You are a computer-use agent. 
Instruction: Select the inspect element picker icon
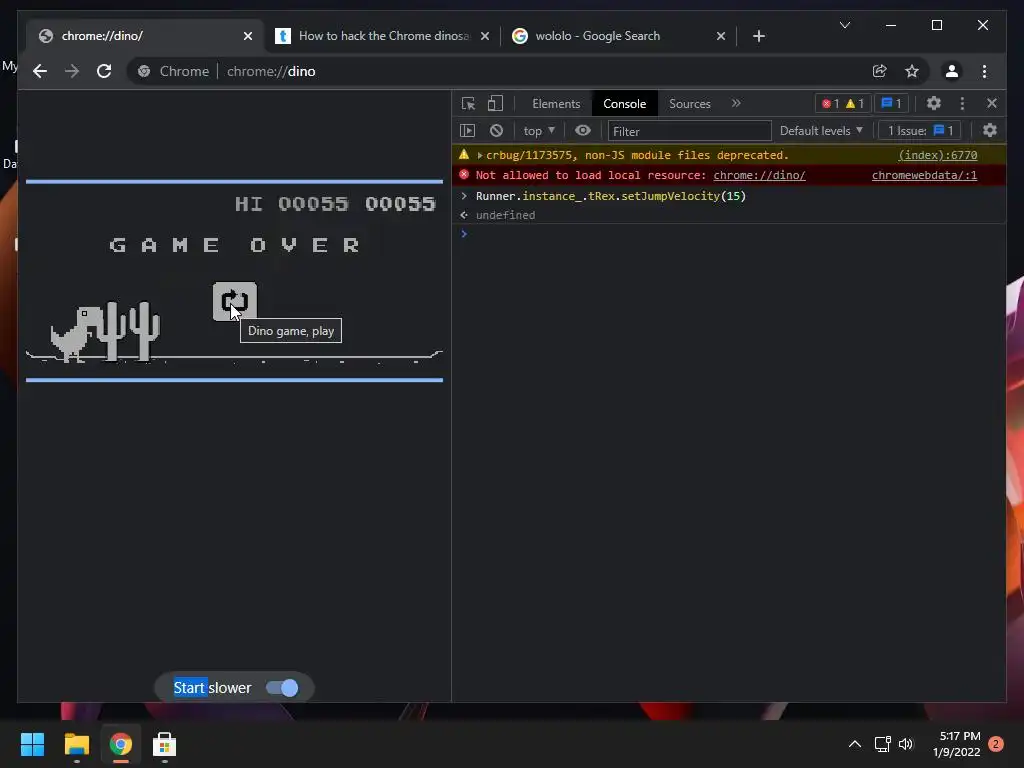tap(468, 103)
